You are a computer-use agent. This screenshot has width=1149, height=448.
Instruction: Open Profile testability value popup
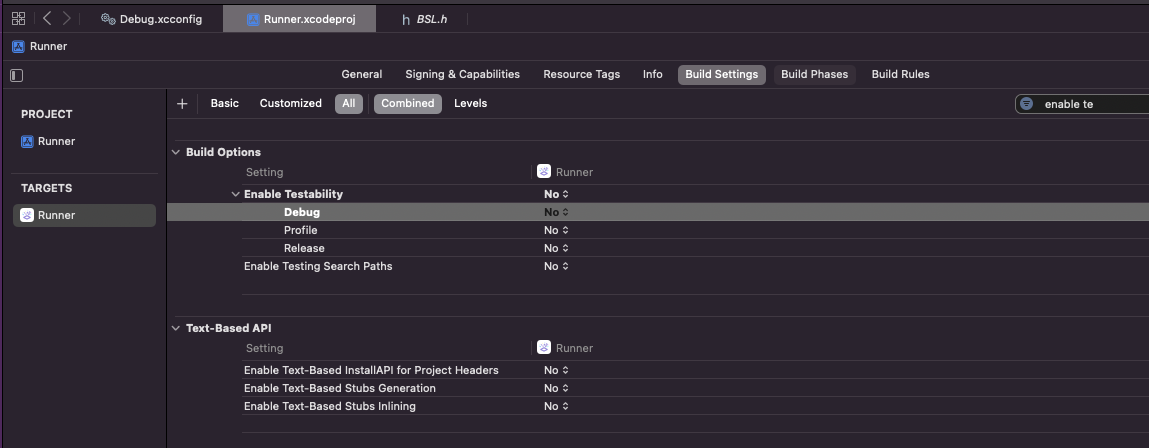pyautogui.click(x=556, y=230)
